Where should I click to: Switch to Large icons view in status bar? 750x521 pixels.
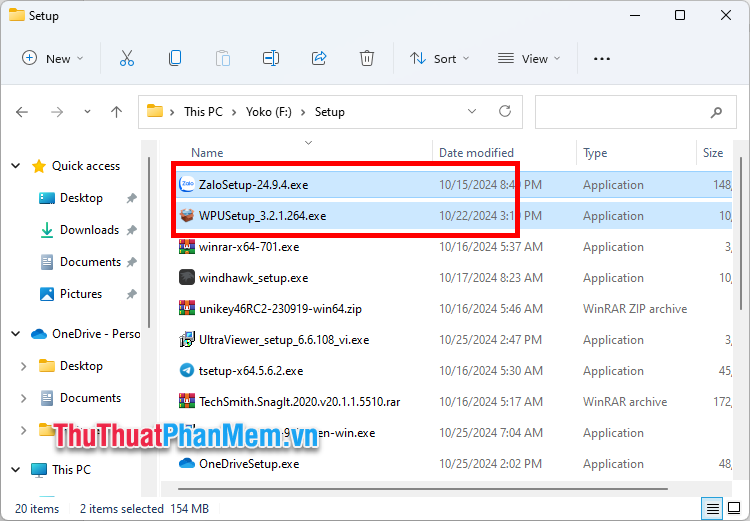(x=734, y=509)
